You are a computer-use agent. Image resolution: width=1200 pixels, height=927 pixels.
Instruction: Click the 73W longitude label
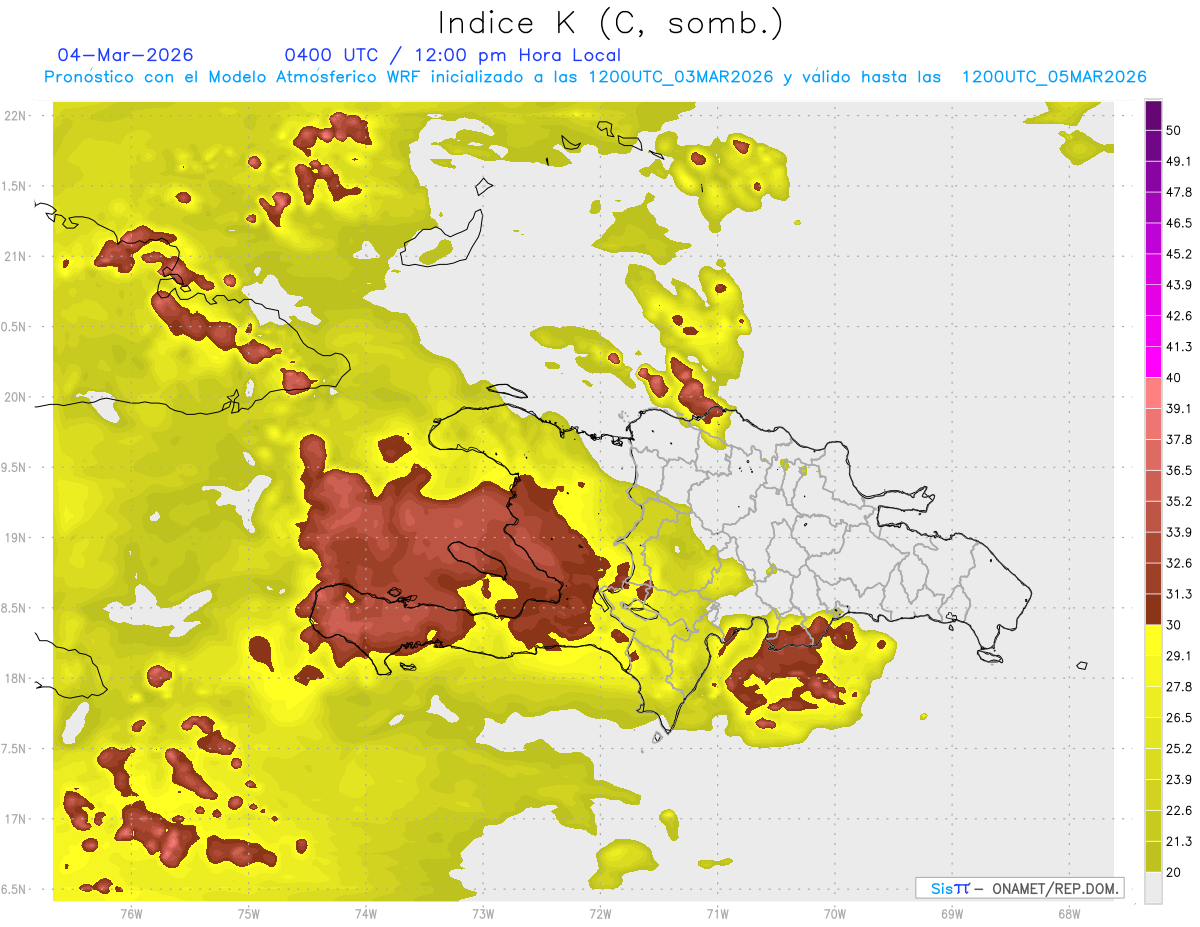[483, 913]
